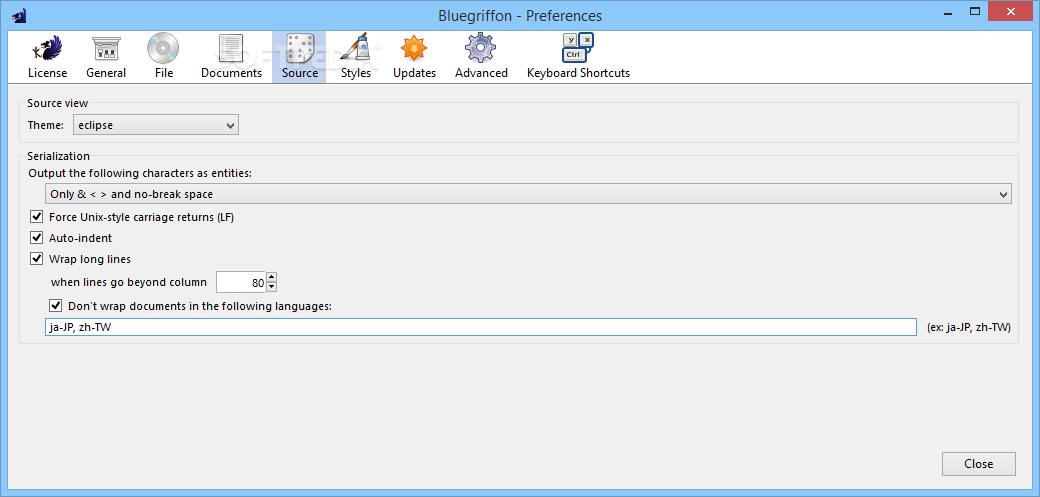Close the Preferences dialog with Close button
The image size is (1040, 497).
[978, 464]
